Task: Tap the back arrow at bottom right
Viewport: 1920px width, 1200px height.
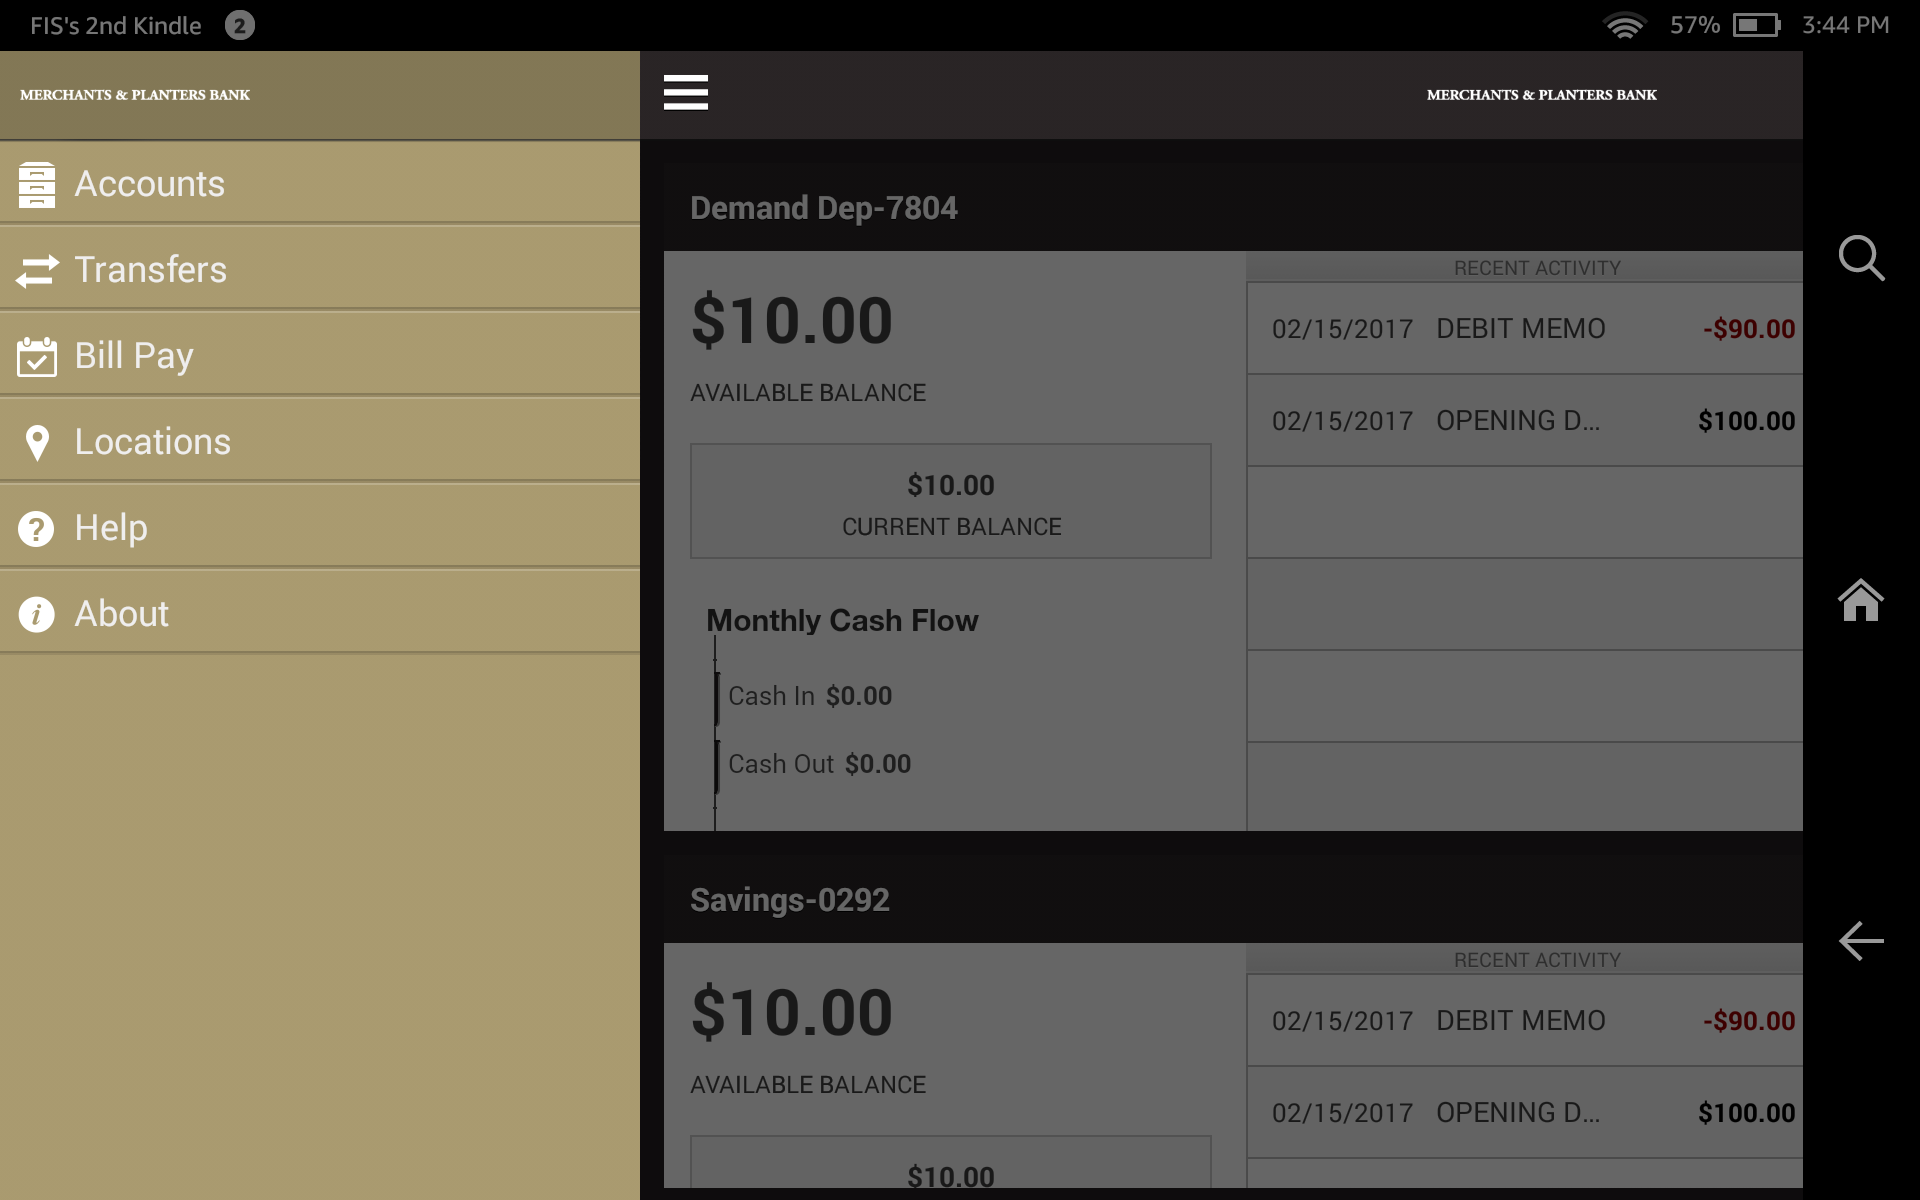Action: pyautogui.click(x=1862, y=940)
